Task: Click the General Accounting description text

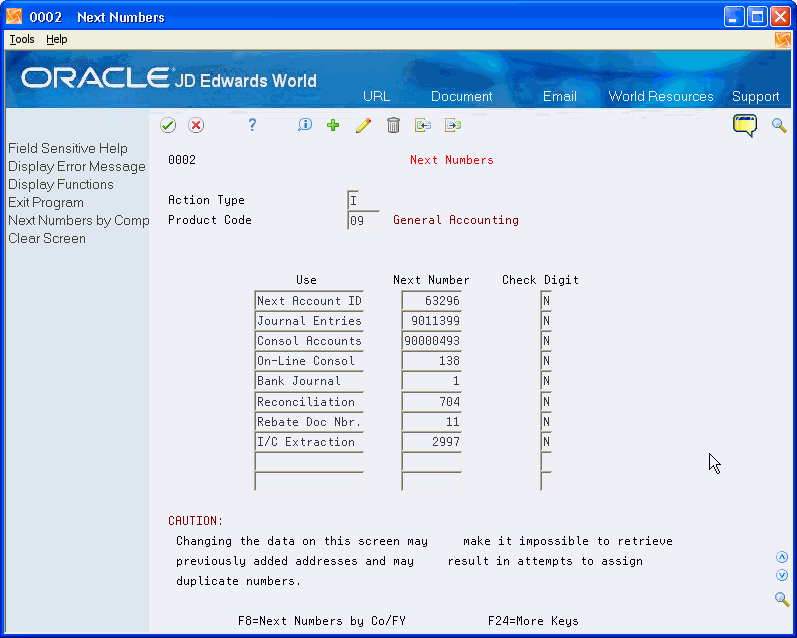Action: pos(456,220)
